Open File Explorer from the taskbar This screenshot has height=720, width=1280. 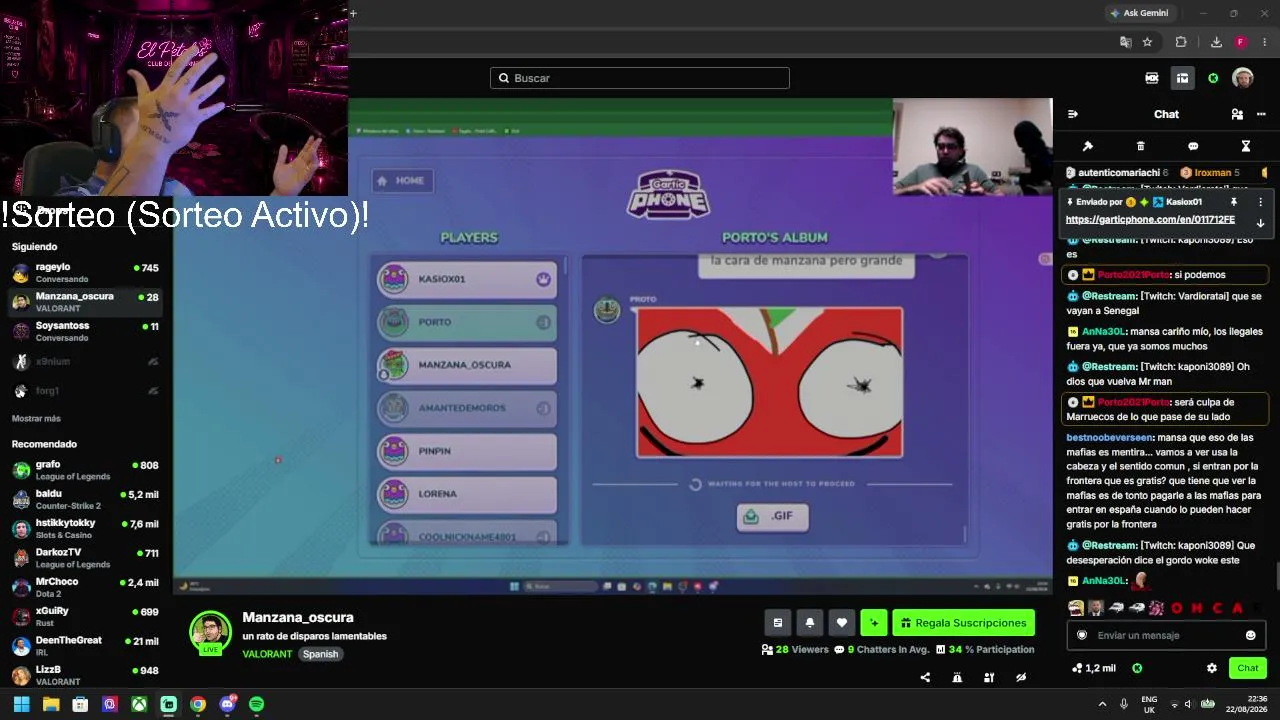click(51, 704)
